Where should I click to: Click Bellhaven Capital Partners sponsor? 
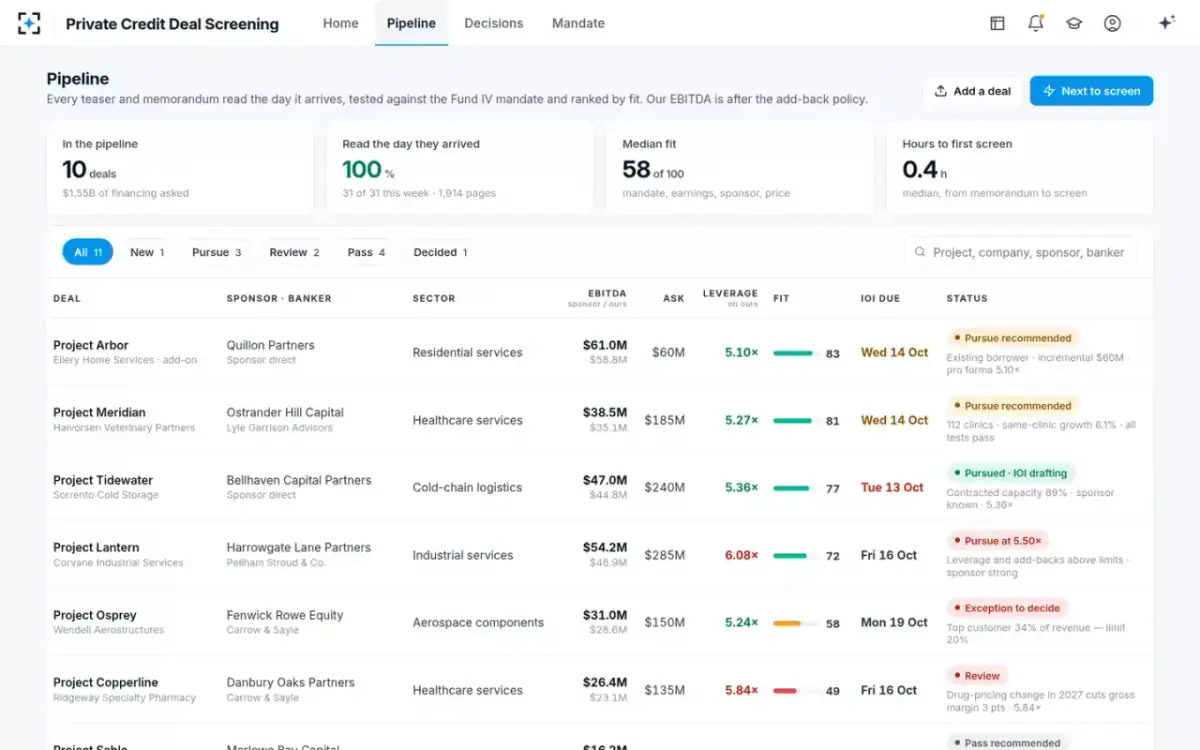click(x=299, y=480)
